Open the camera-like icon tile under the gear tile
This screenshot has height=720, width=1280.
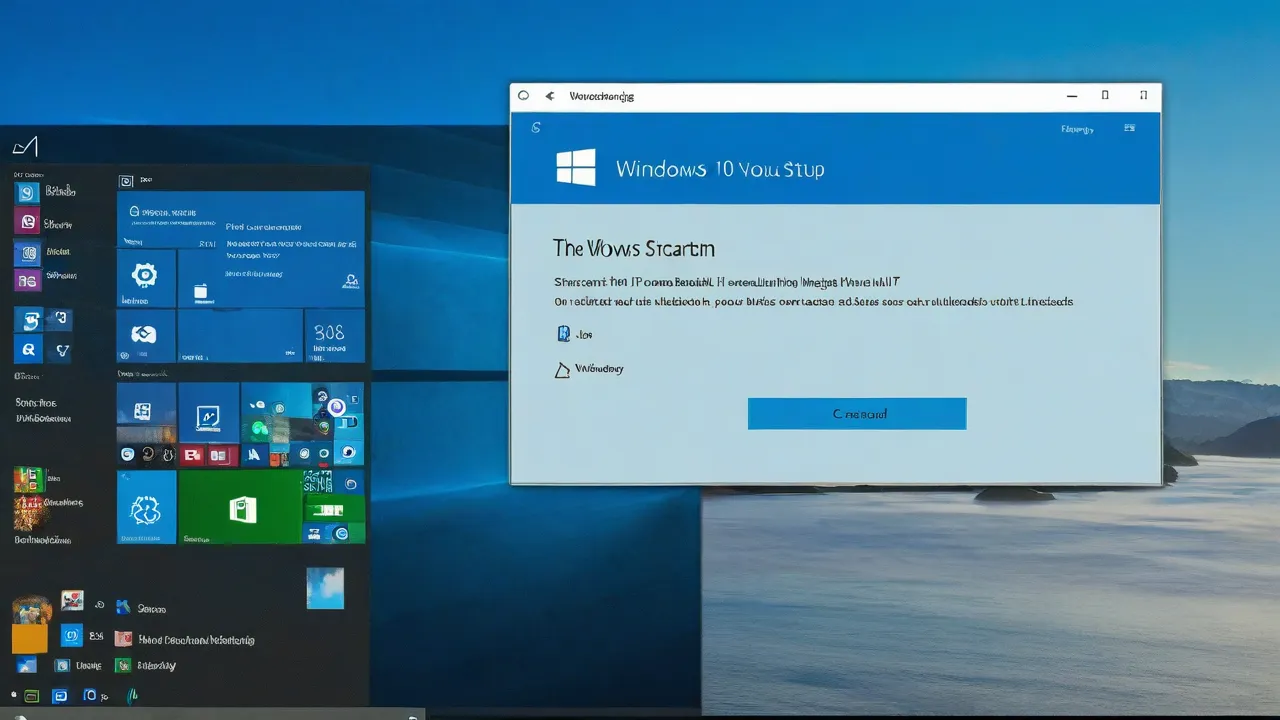(x=146, y=336)
